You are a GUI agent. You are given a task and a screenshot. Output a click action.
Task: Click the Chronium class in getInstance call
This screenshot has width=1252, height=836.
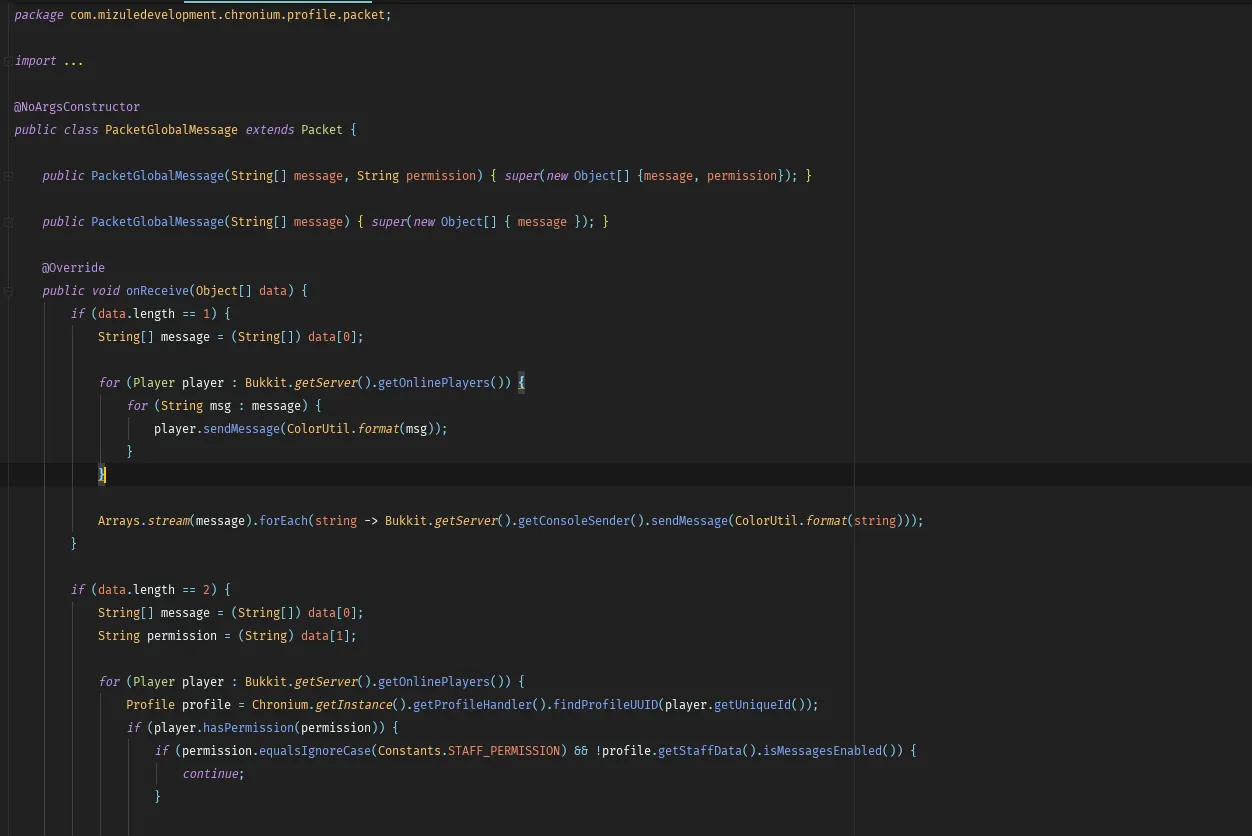click(x=280, y=705)
